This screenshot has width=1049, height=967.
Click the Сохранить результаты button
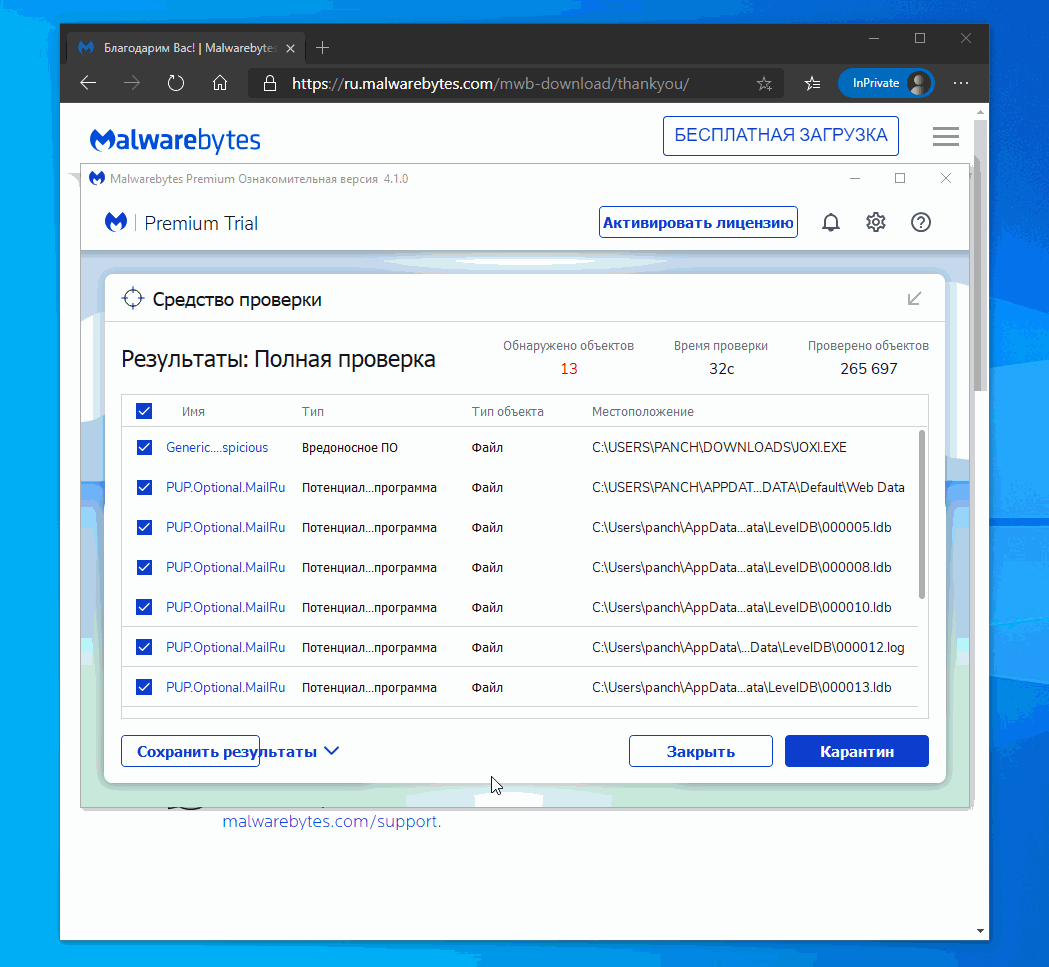click(x=191, y=751)
